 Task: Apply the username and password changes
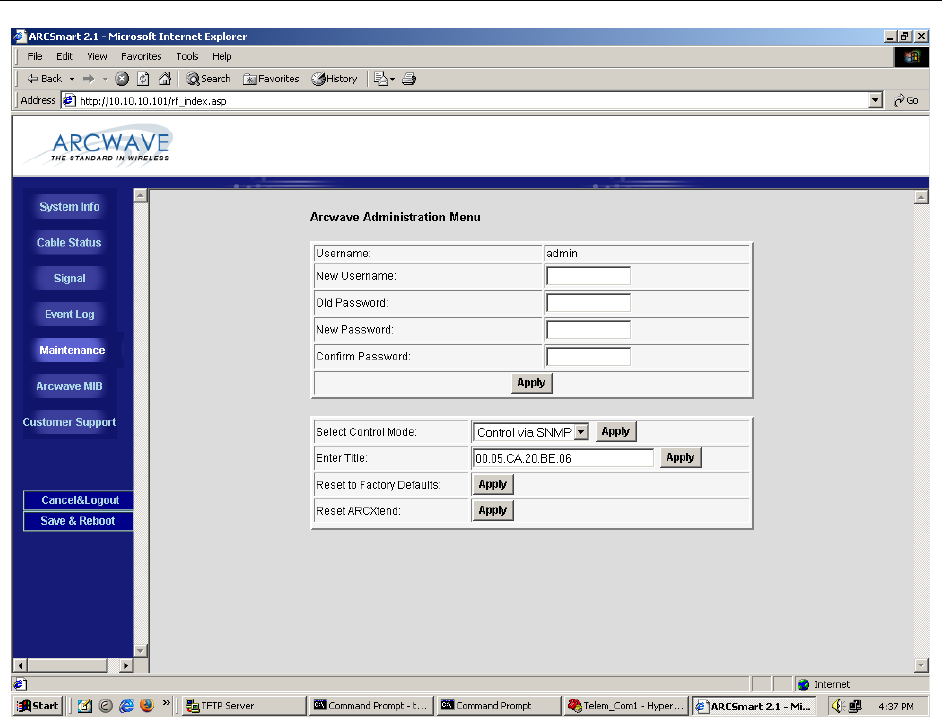(x=531, y=383)
